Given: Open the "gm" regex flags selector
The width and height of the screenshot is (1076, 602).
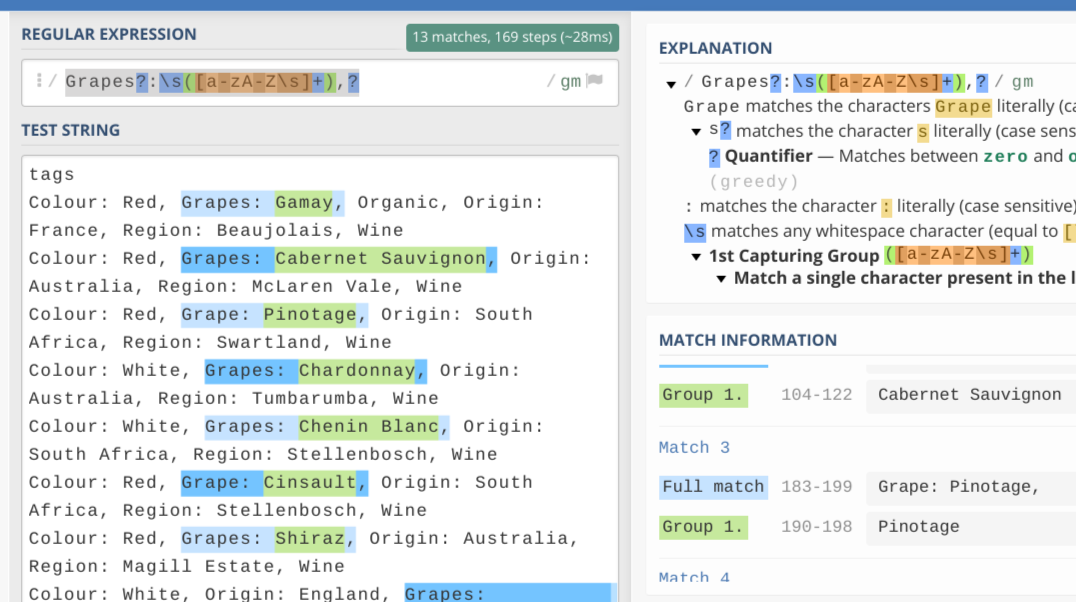Looking at the screenshot, I should pos(570,82).
